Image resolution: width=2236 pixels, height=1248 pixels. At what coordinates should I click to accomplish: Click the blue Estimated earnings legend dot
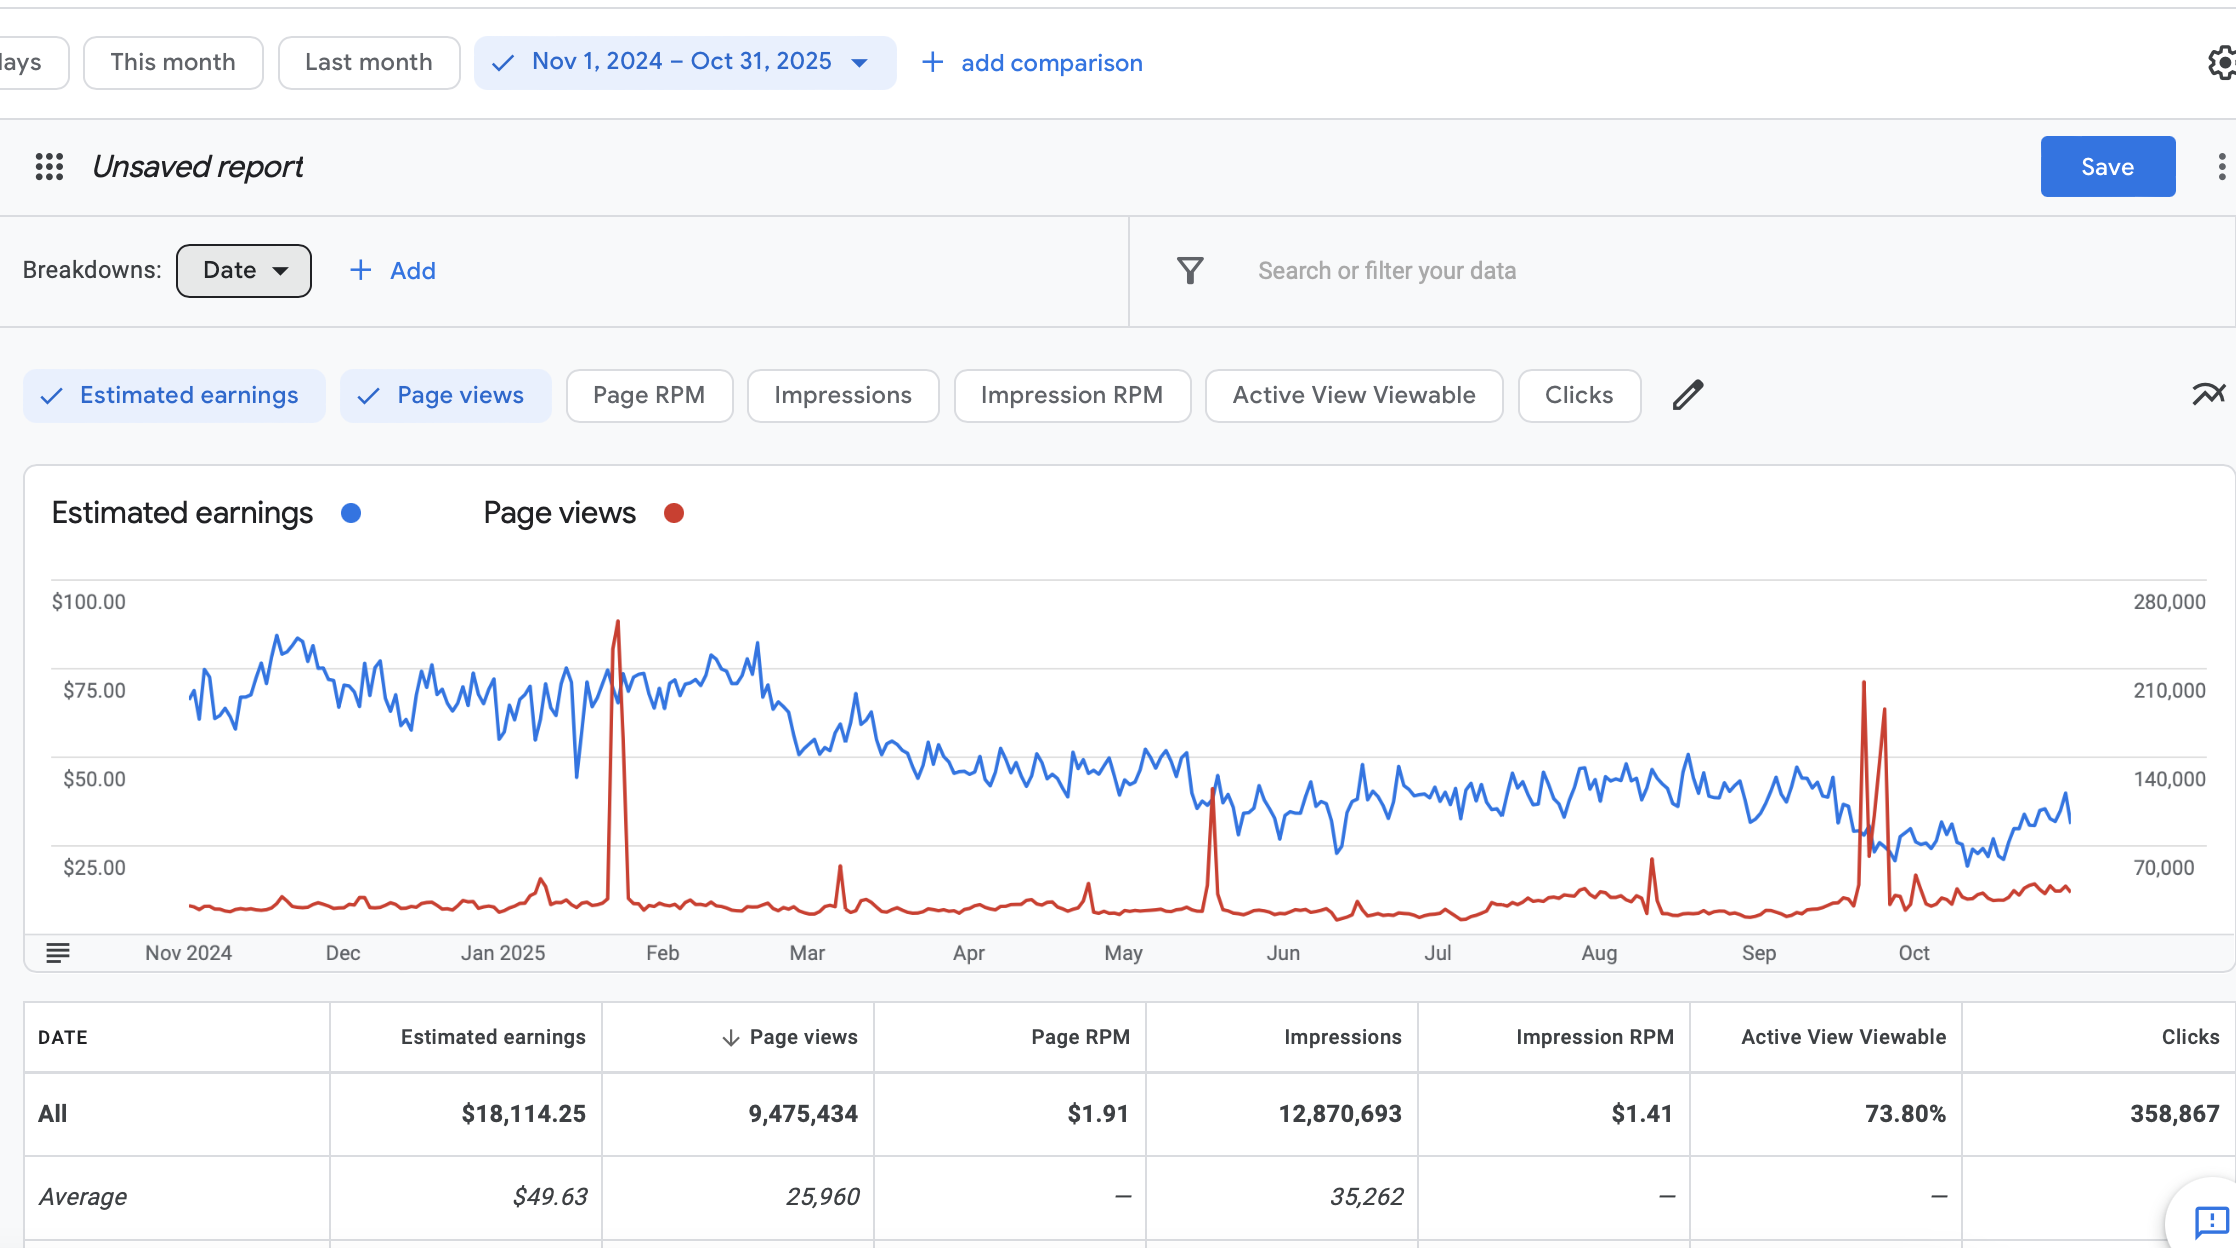coord(351,513)
